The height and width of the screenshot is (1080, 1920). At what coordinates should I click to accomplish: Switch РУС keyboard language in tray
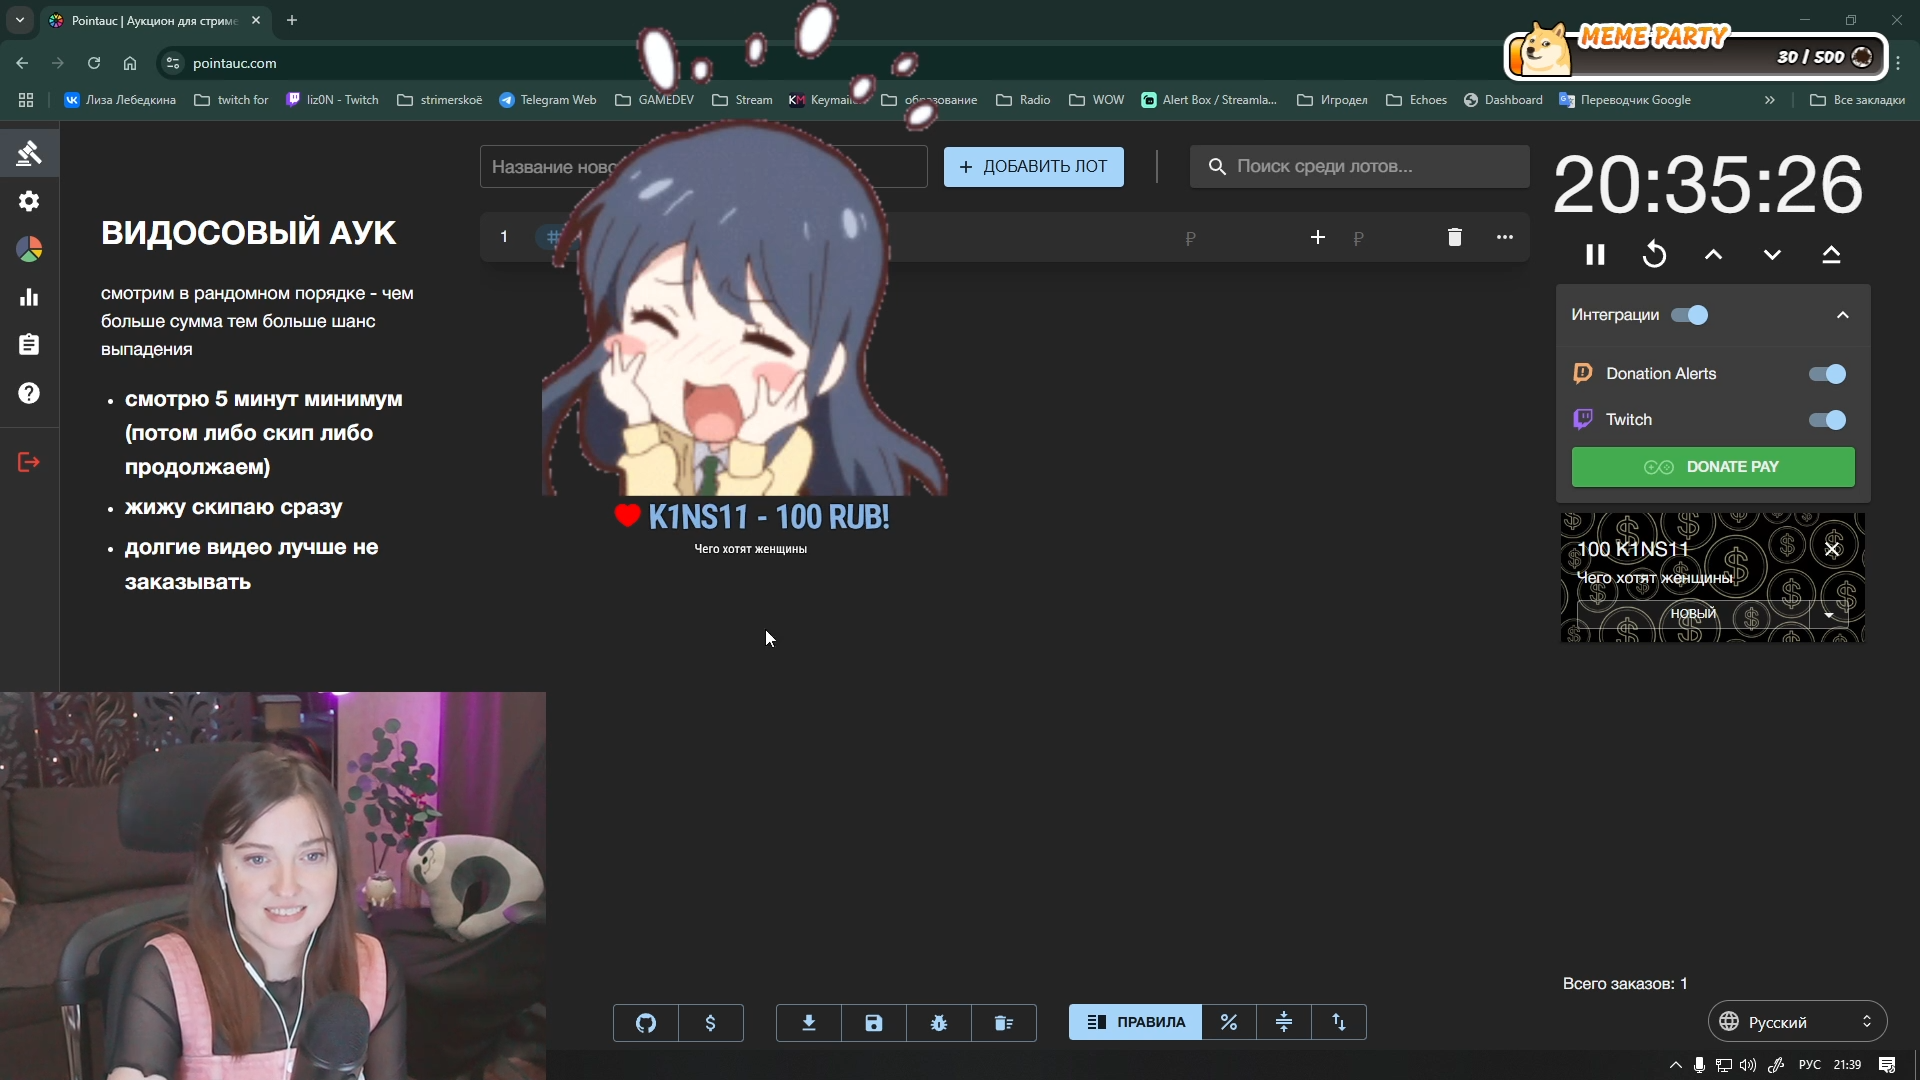point(1810,1065)
